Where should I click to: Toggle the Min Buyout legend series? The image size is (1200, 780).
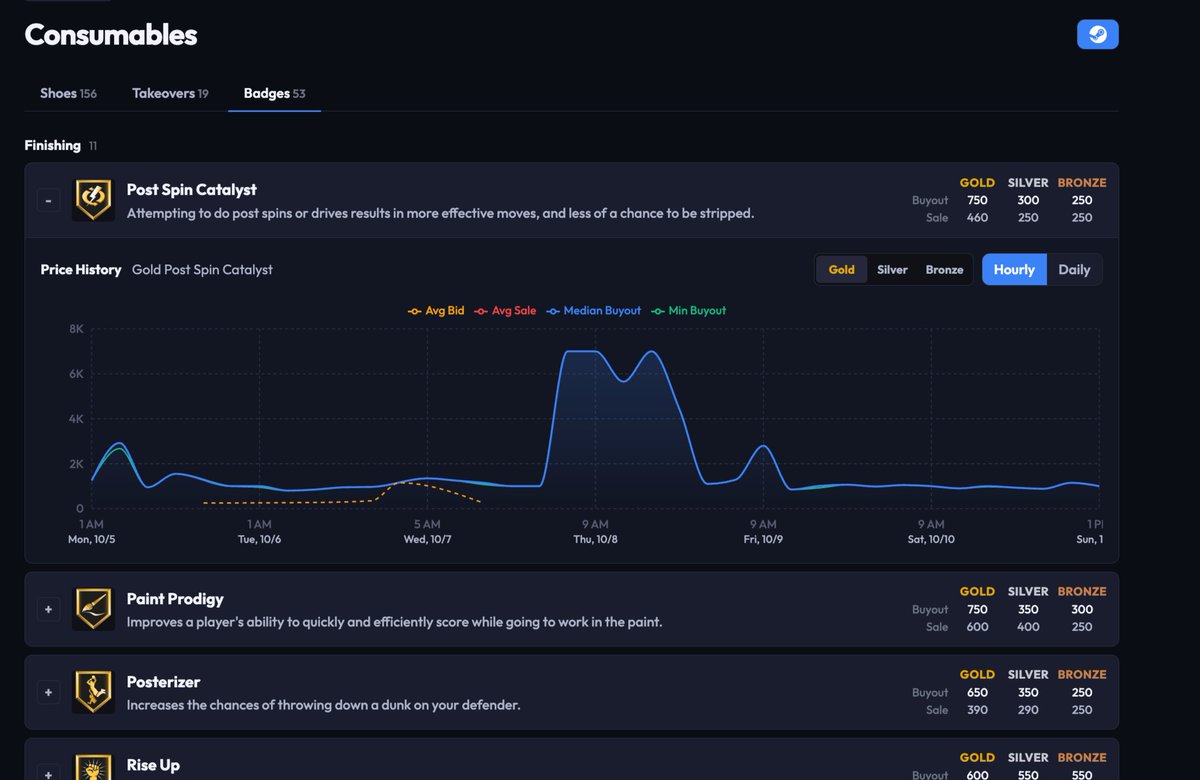pos(688,311)
